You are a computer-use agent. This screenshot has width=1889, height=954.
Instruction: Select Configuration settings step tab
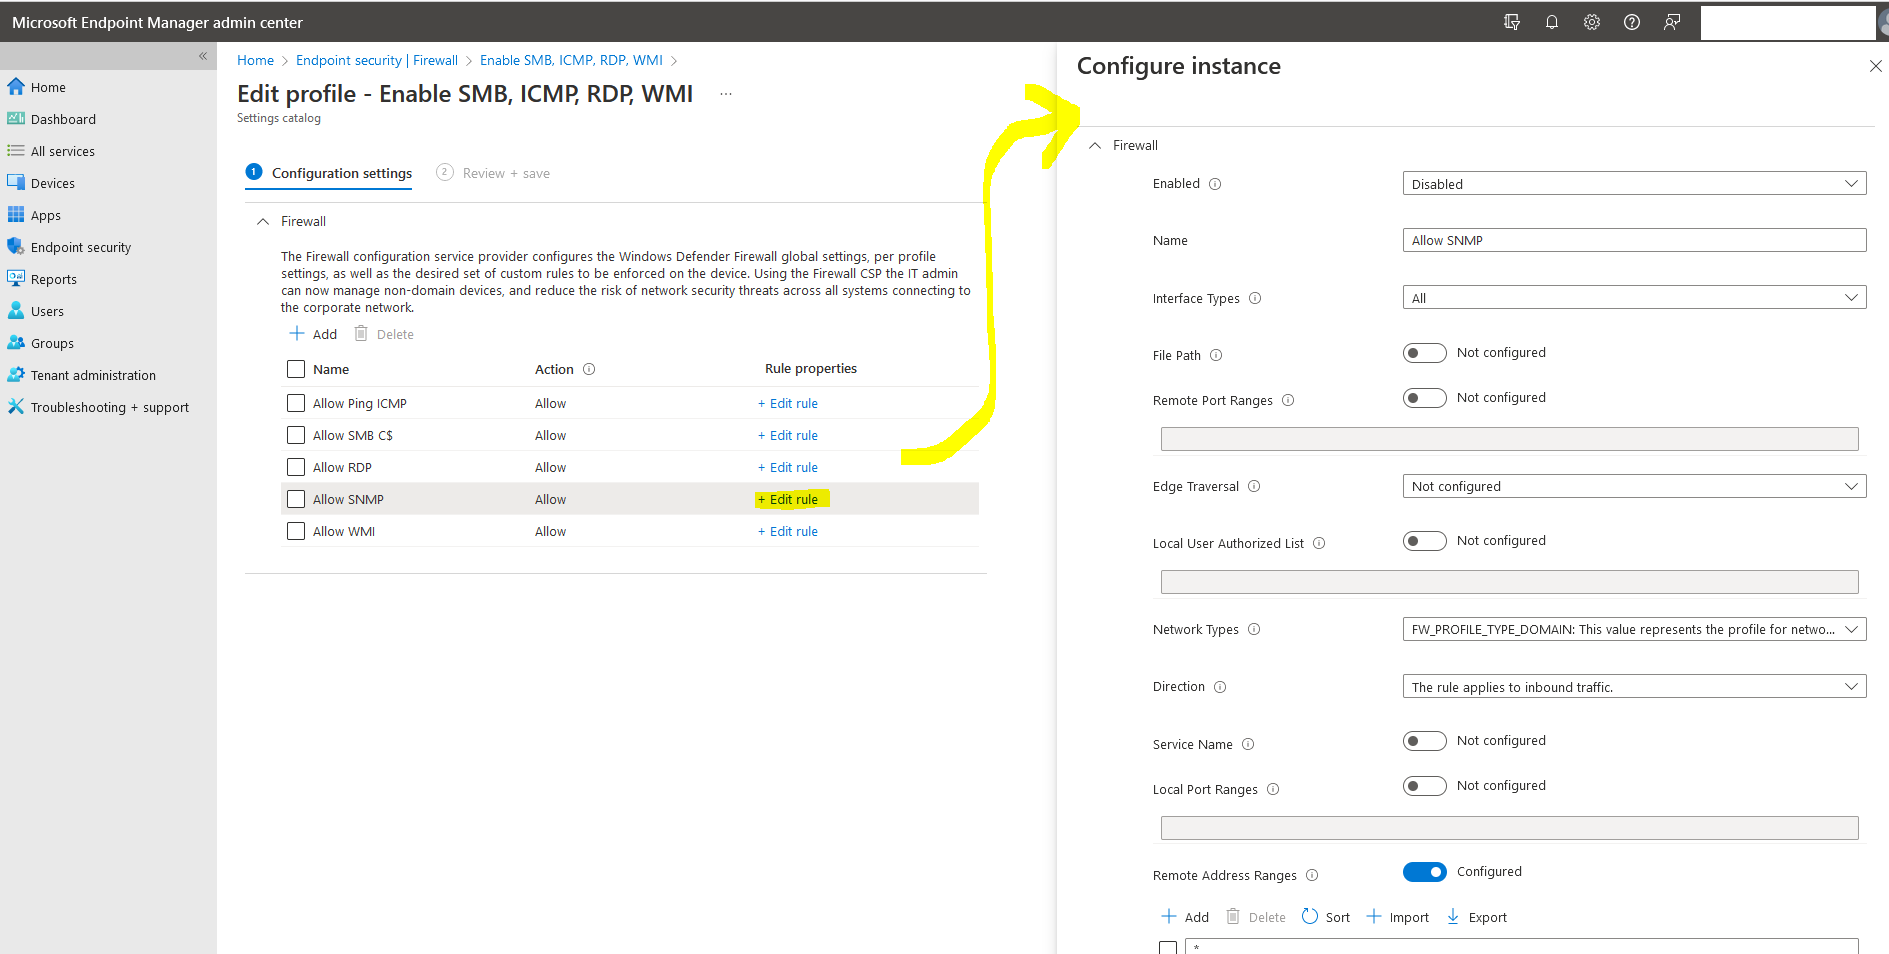tap(329, 173)
